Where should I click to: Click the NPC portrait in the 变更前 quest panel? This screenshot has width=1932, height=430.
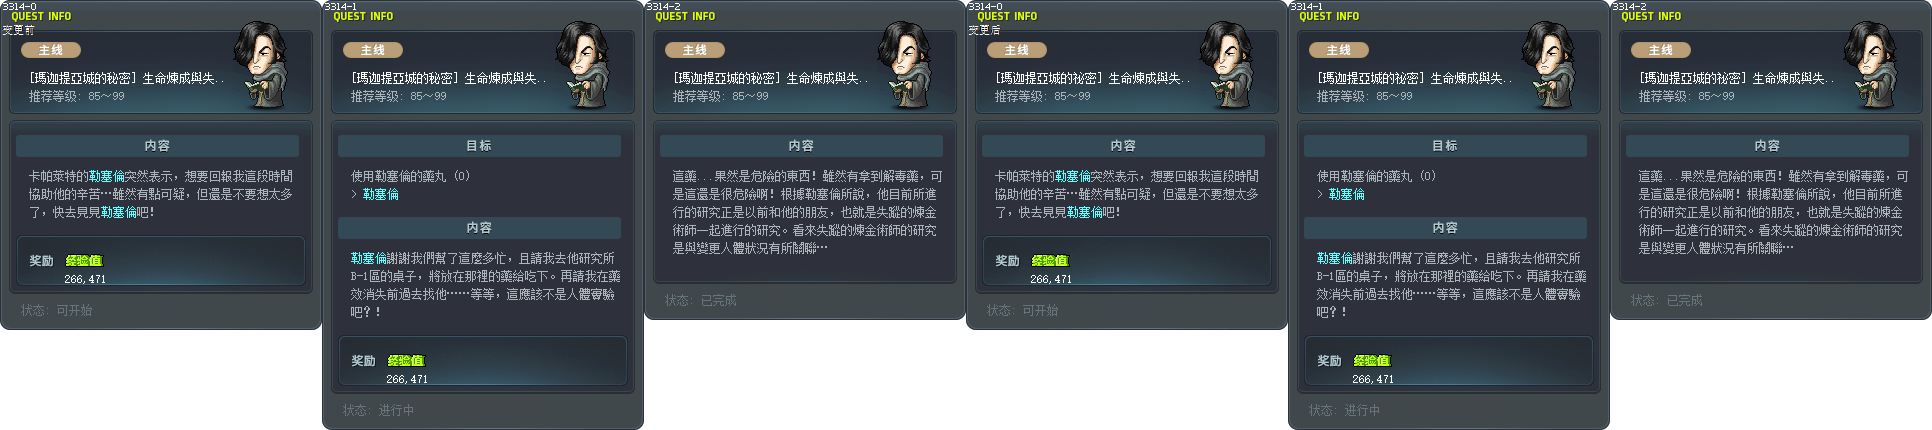[261, 65]
